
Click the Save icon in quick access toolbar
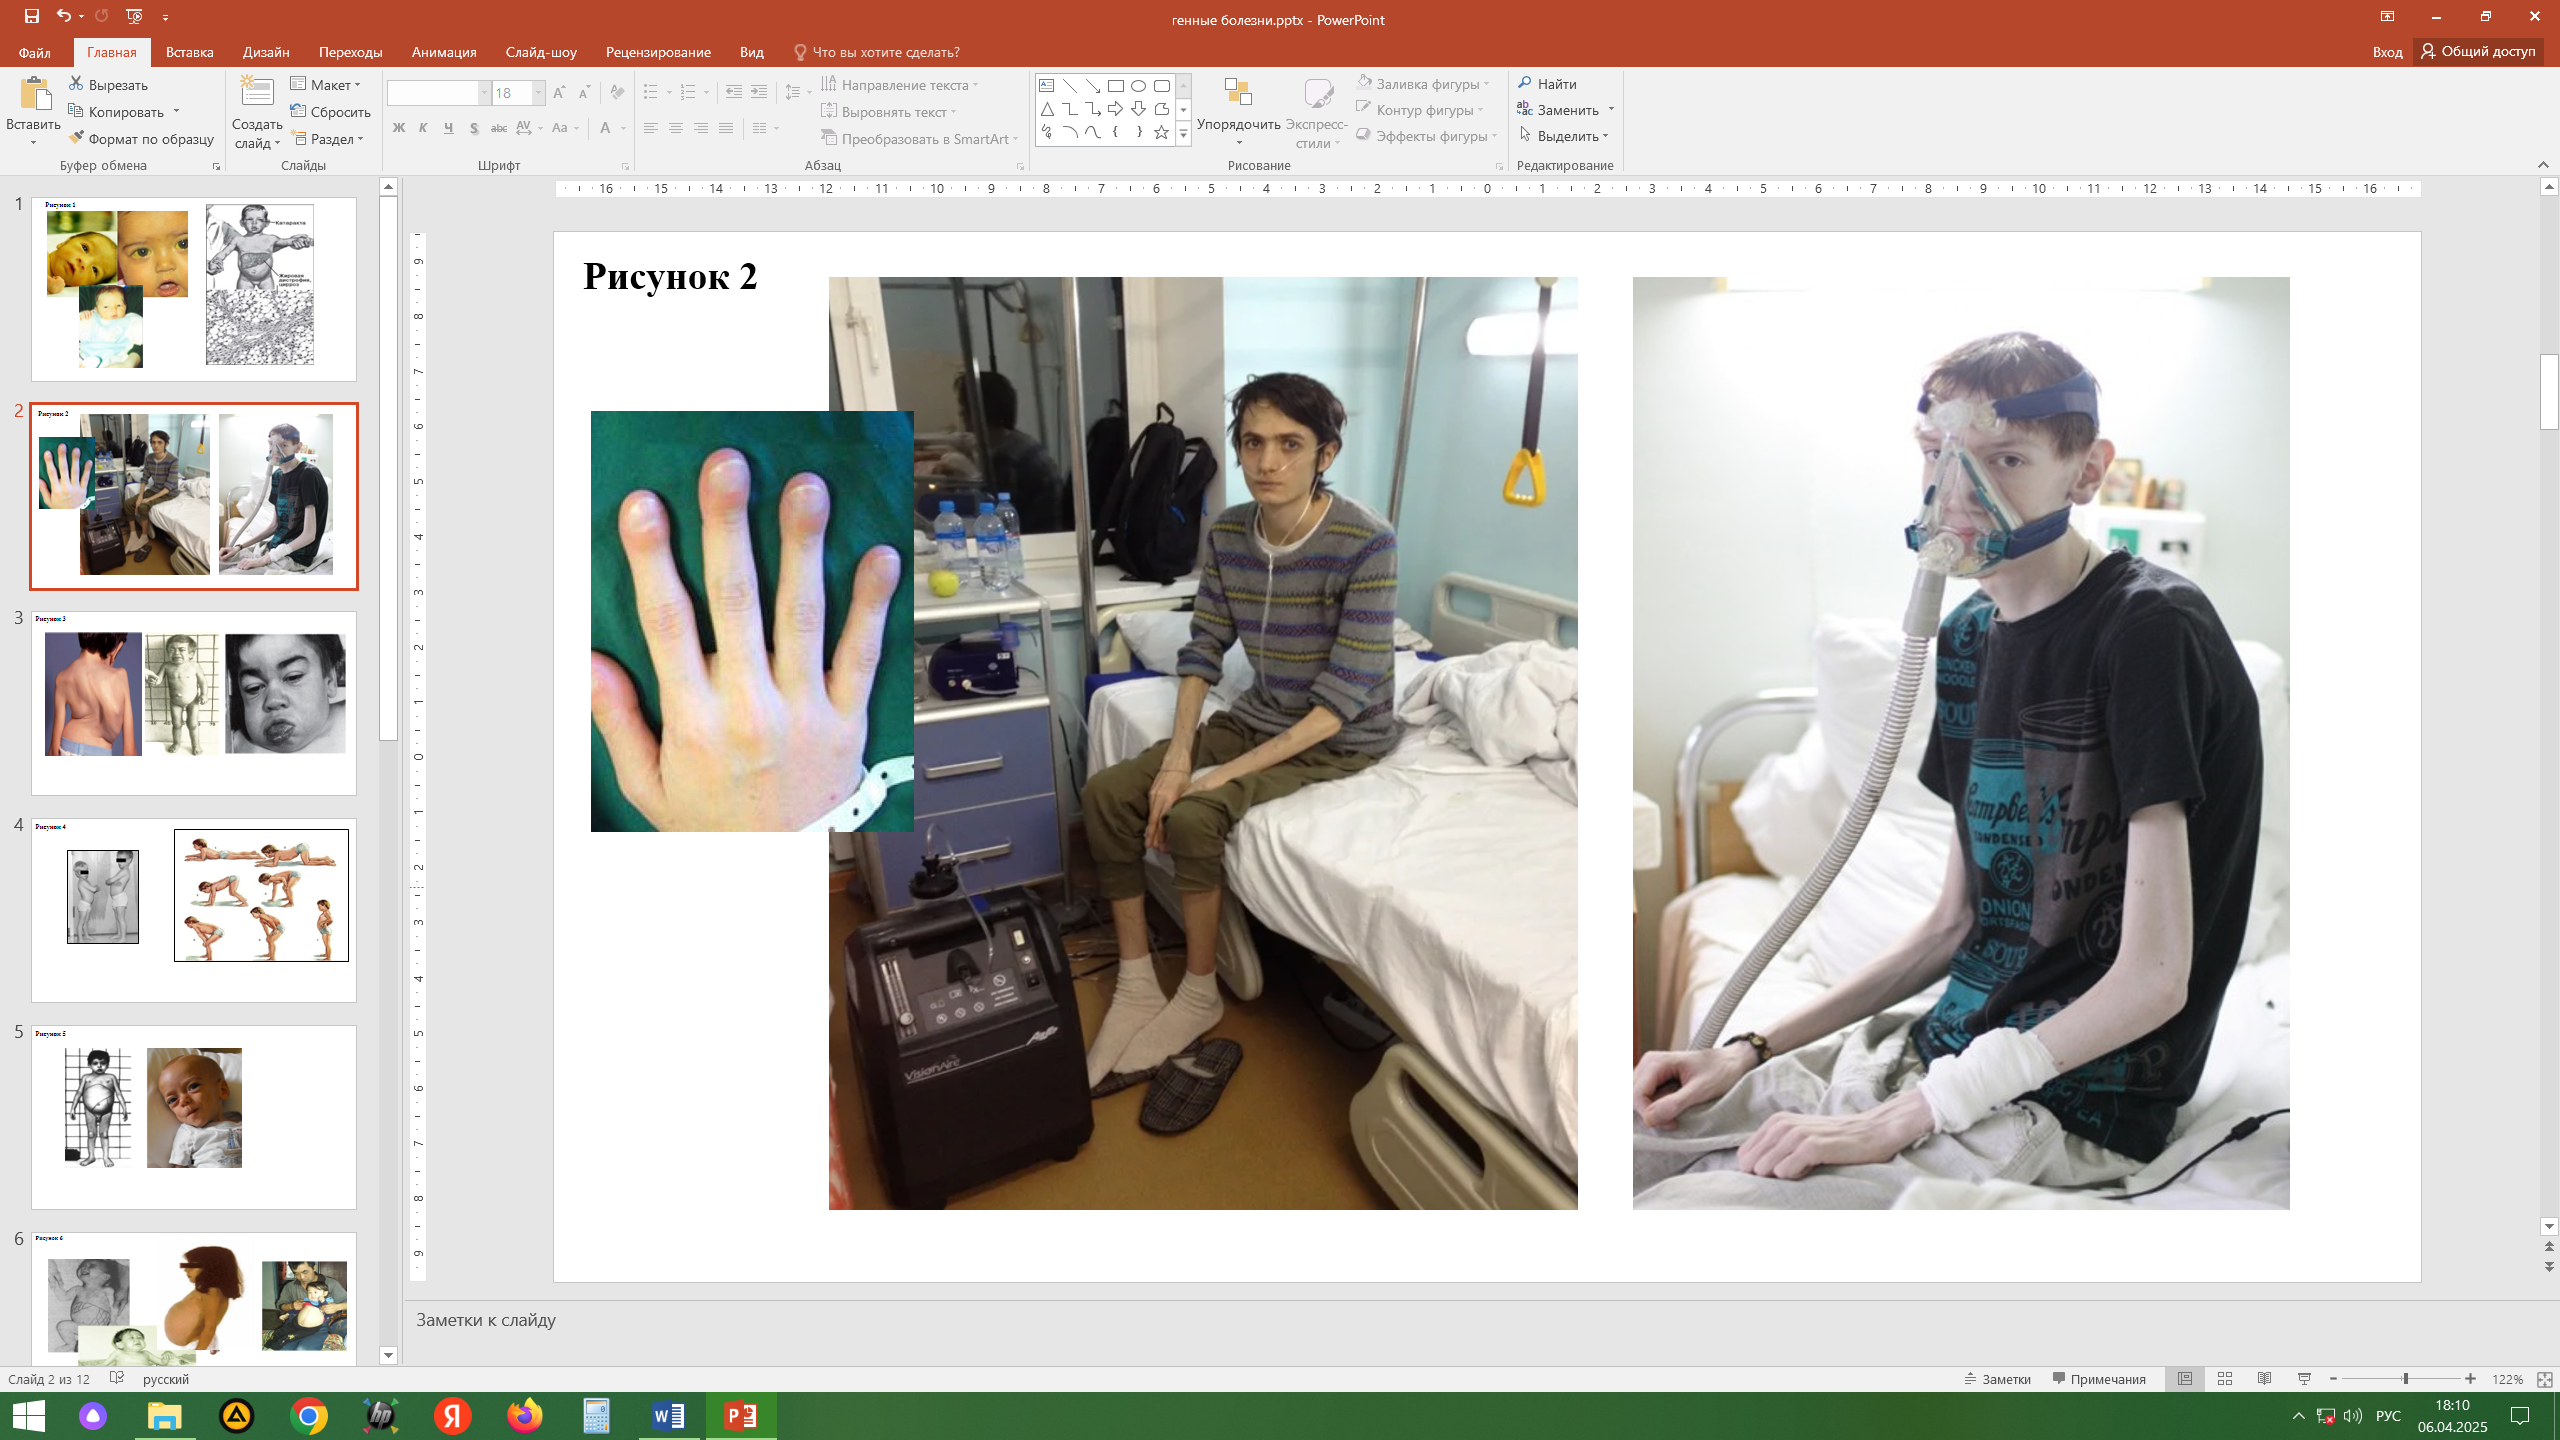[32, 16]
